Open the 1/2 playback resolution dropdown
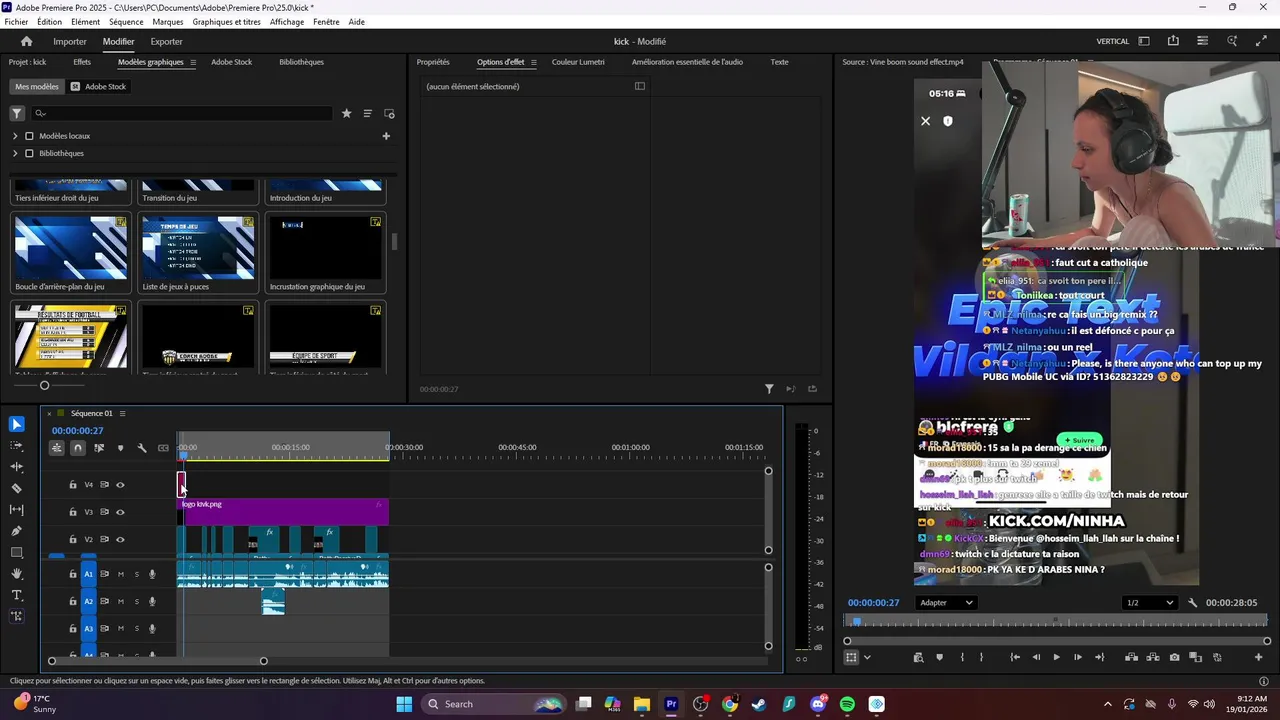The image size is (1280, 720). tap(1149, 603)
